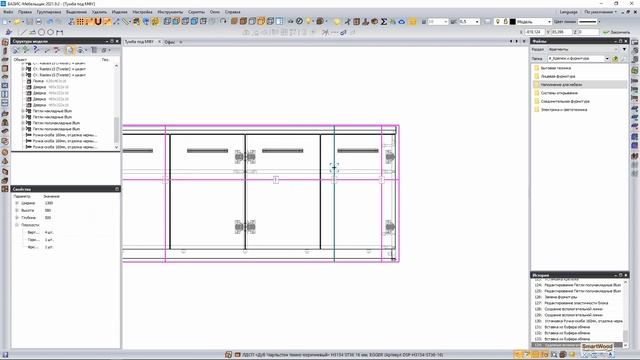Click the blue eye view icon
640x360 pixels.
(402, 22)
